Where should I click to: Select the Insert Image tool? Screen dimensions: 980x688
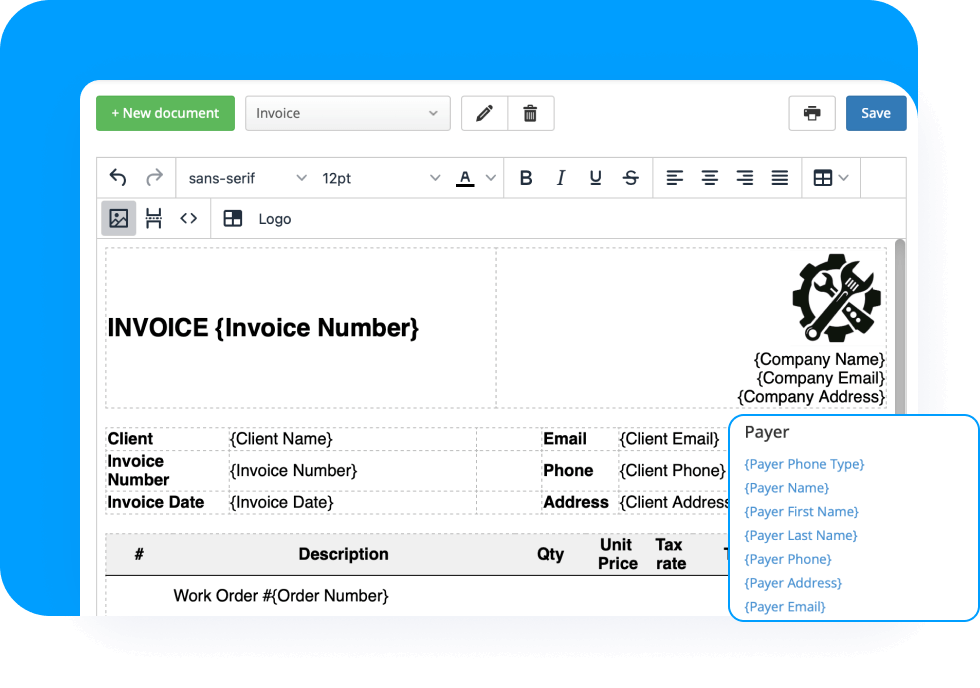click(x=119, y=218)
